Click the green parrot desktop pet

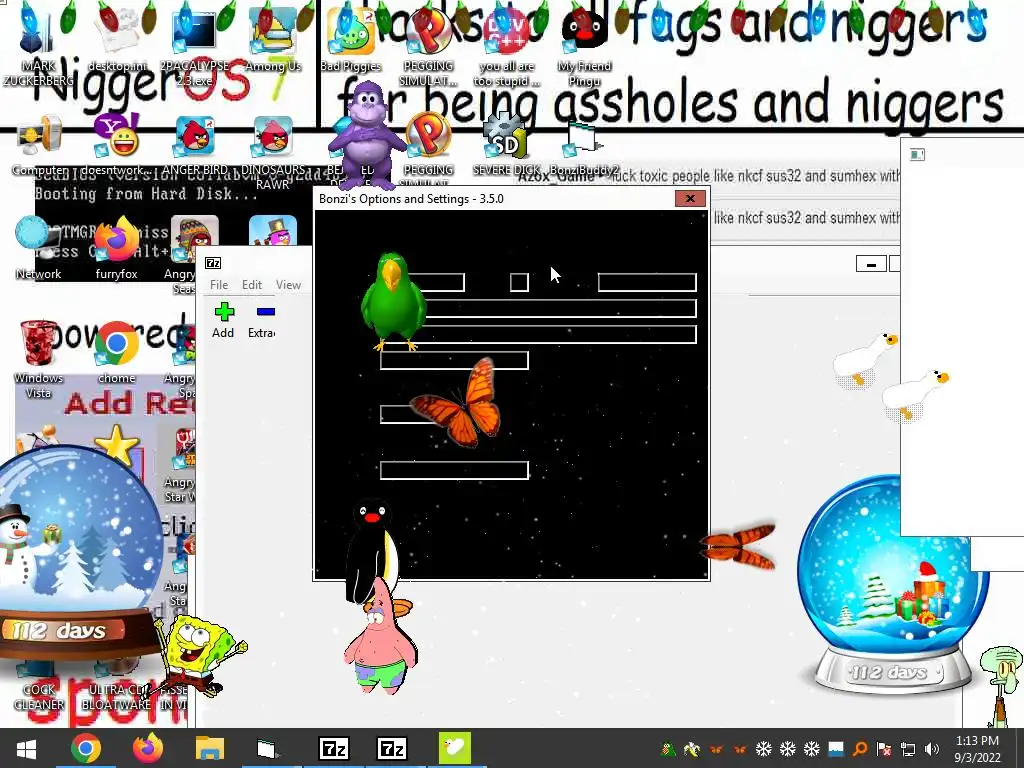pyautogui.click(x=394, y=302)
